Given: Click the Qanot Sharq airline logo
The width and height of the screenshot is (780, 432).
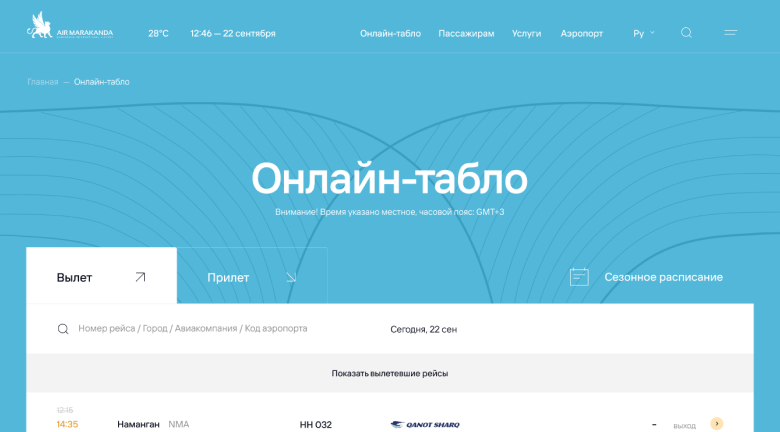Looking at the screenshot, I should coord(425,424).
